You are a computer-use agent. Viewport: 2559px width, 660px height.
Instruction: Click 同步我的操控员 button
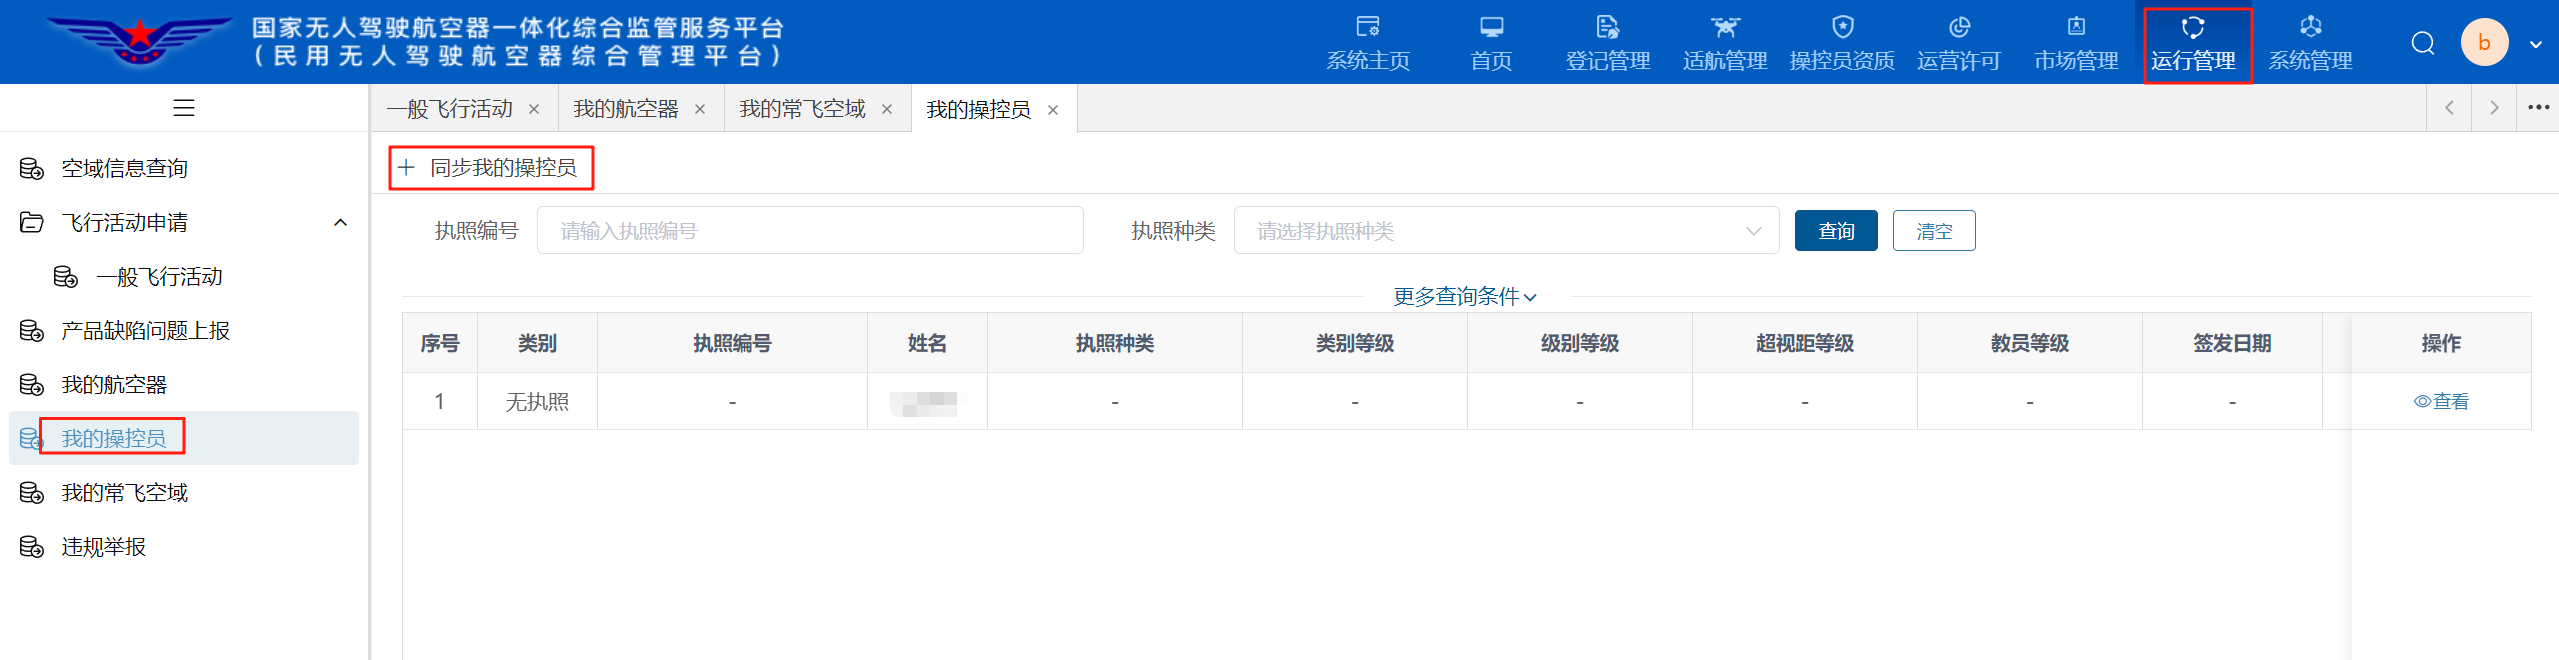point(491,168)
